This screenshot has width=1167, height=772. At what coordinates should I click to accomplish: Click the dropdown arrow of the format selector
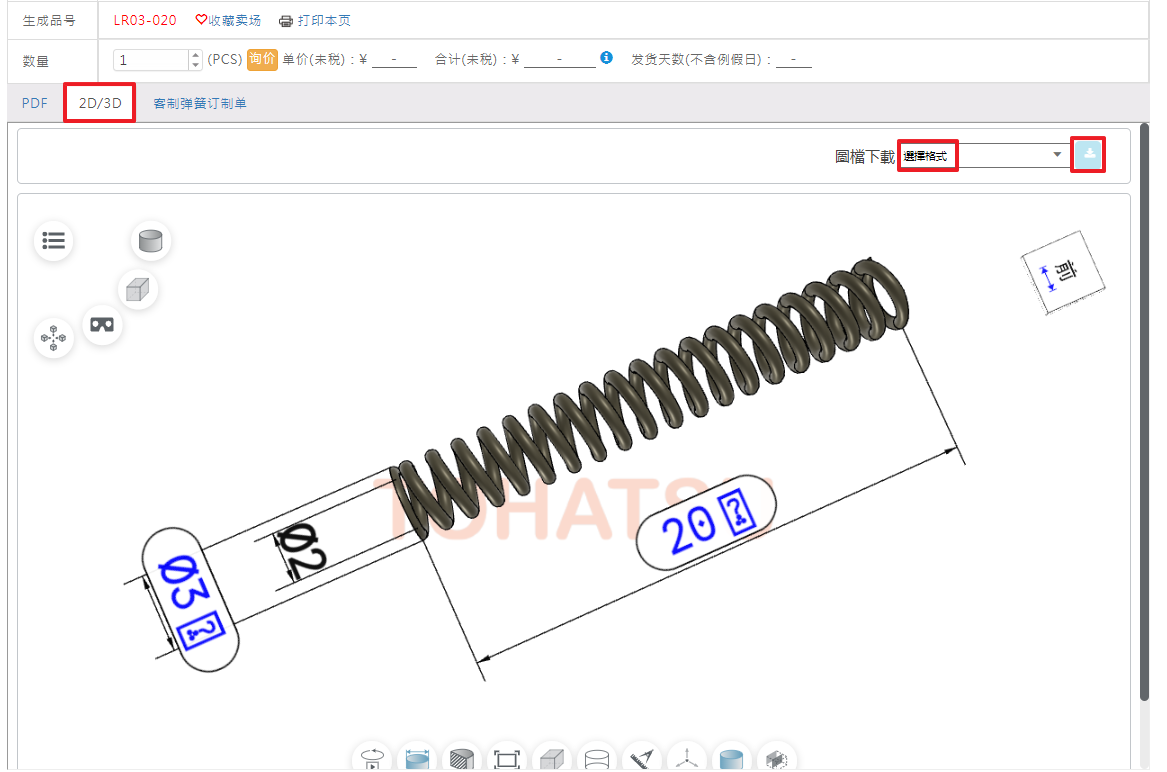(1057, 155)
